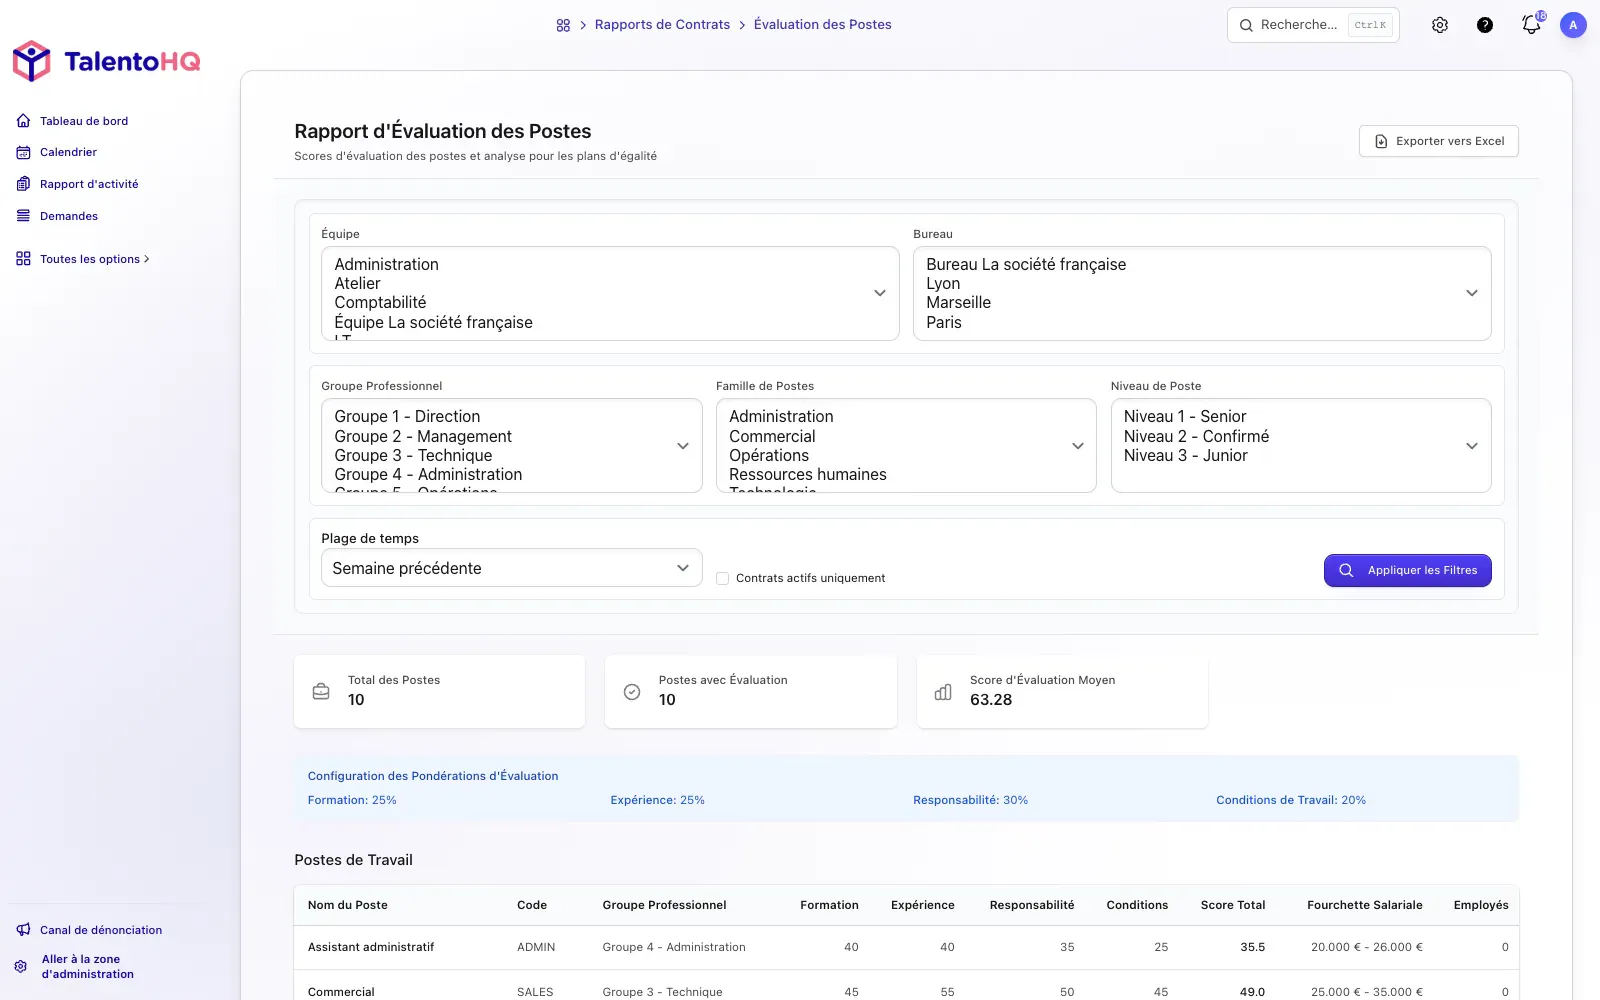
Task: Expand Toutes les options chevron
Action: coord(147,259)
